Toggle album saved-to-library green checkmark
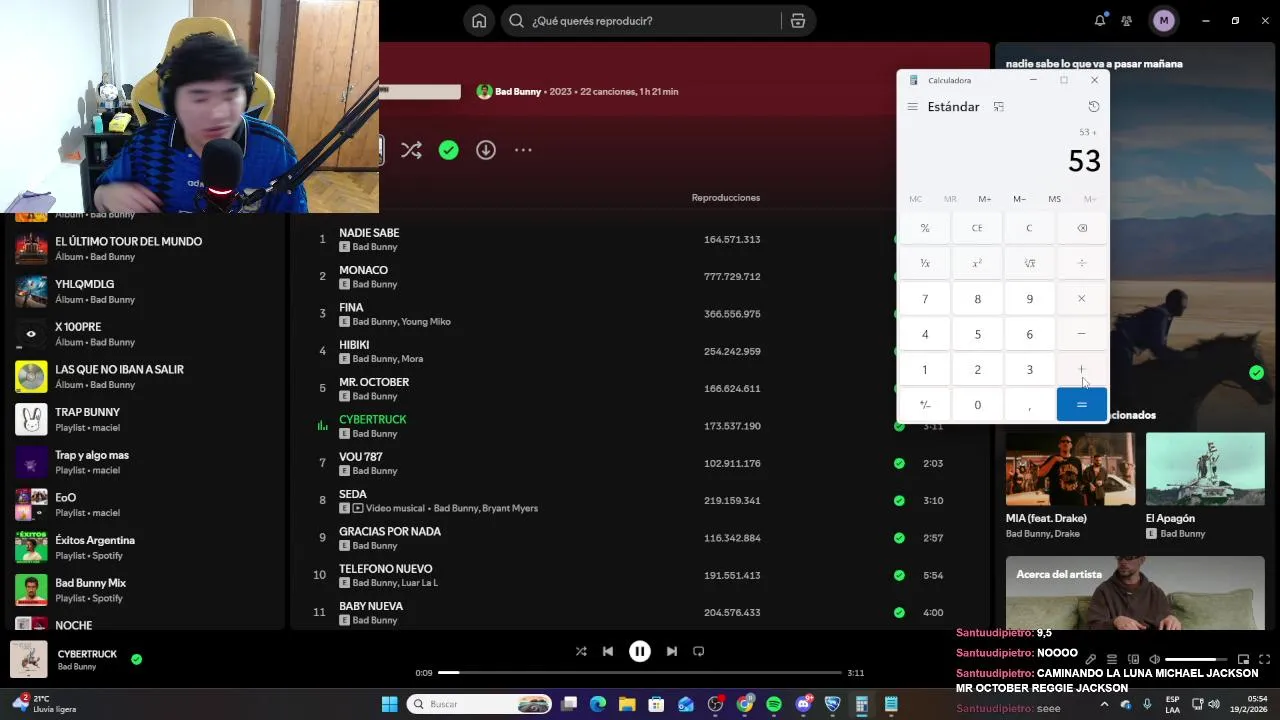 pyautogui.click(x=449, y=150)
